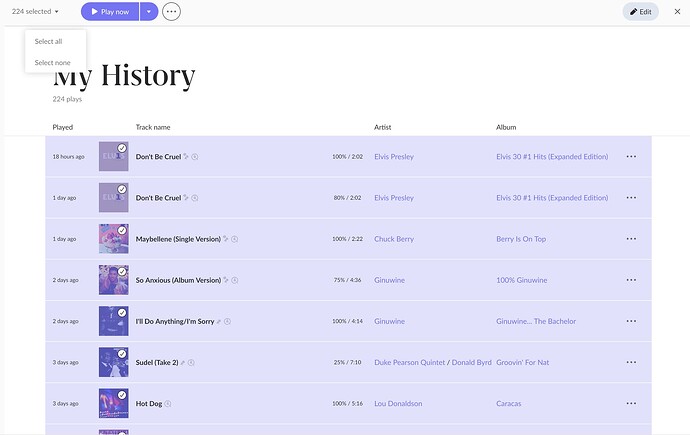
Task: Click the sparkle icon after So Anxious (Album Version)
Action: [226, 280]
